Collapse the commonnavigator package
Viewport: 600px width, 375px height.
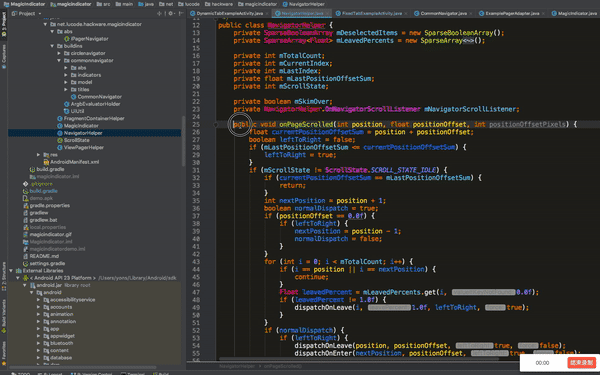59,60
